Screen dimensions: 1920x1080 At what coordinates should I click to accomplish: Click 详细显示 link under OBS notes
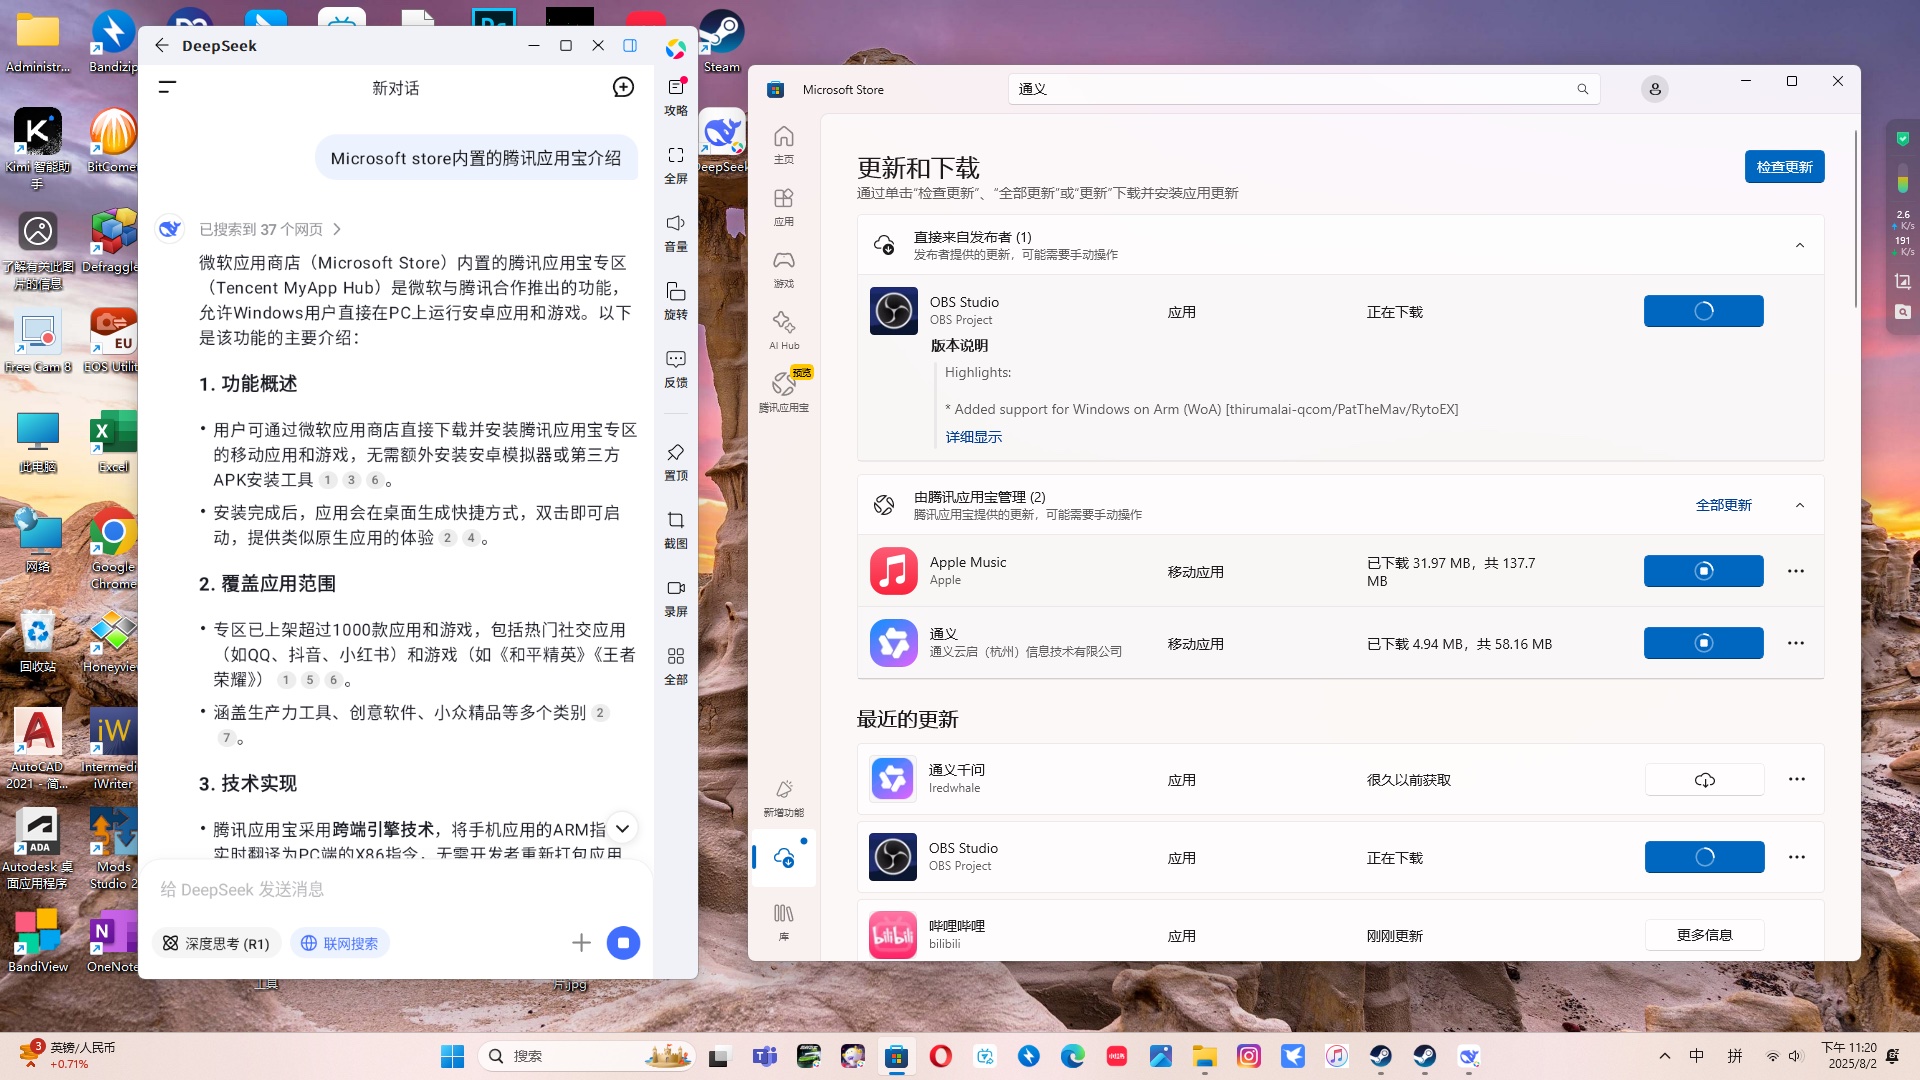(x=973, y=437)
